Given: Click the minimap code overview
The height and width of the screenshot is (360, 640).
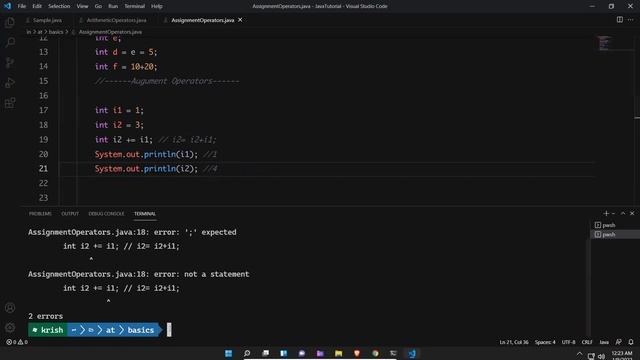Looking at the screenshot, I should 605,43.
